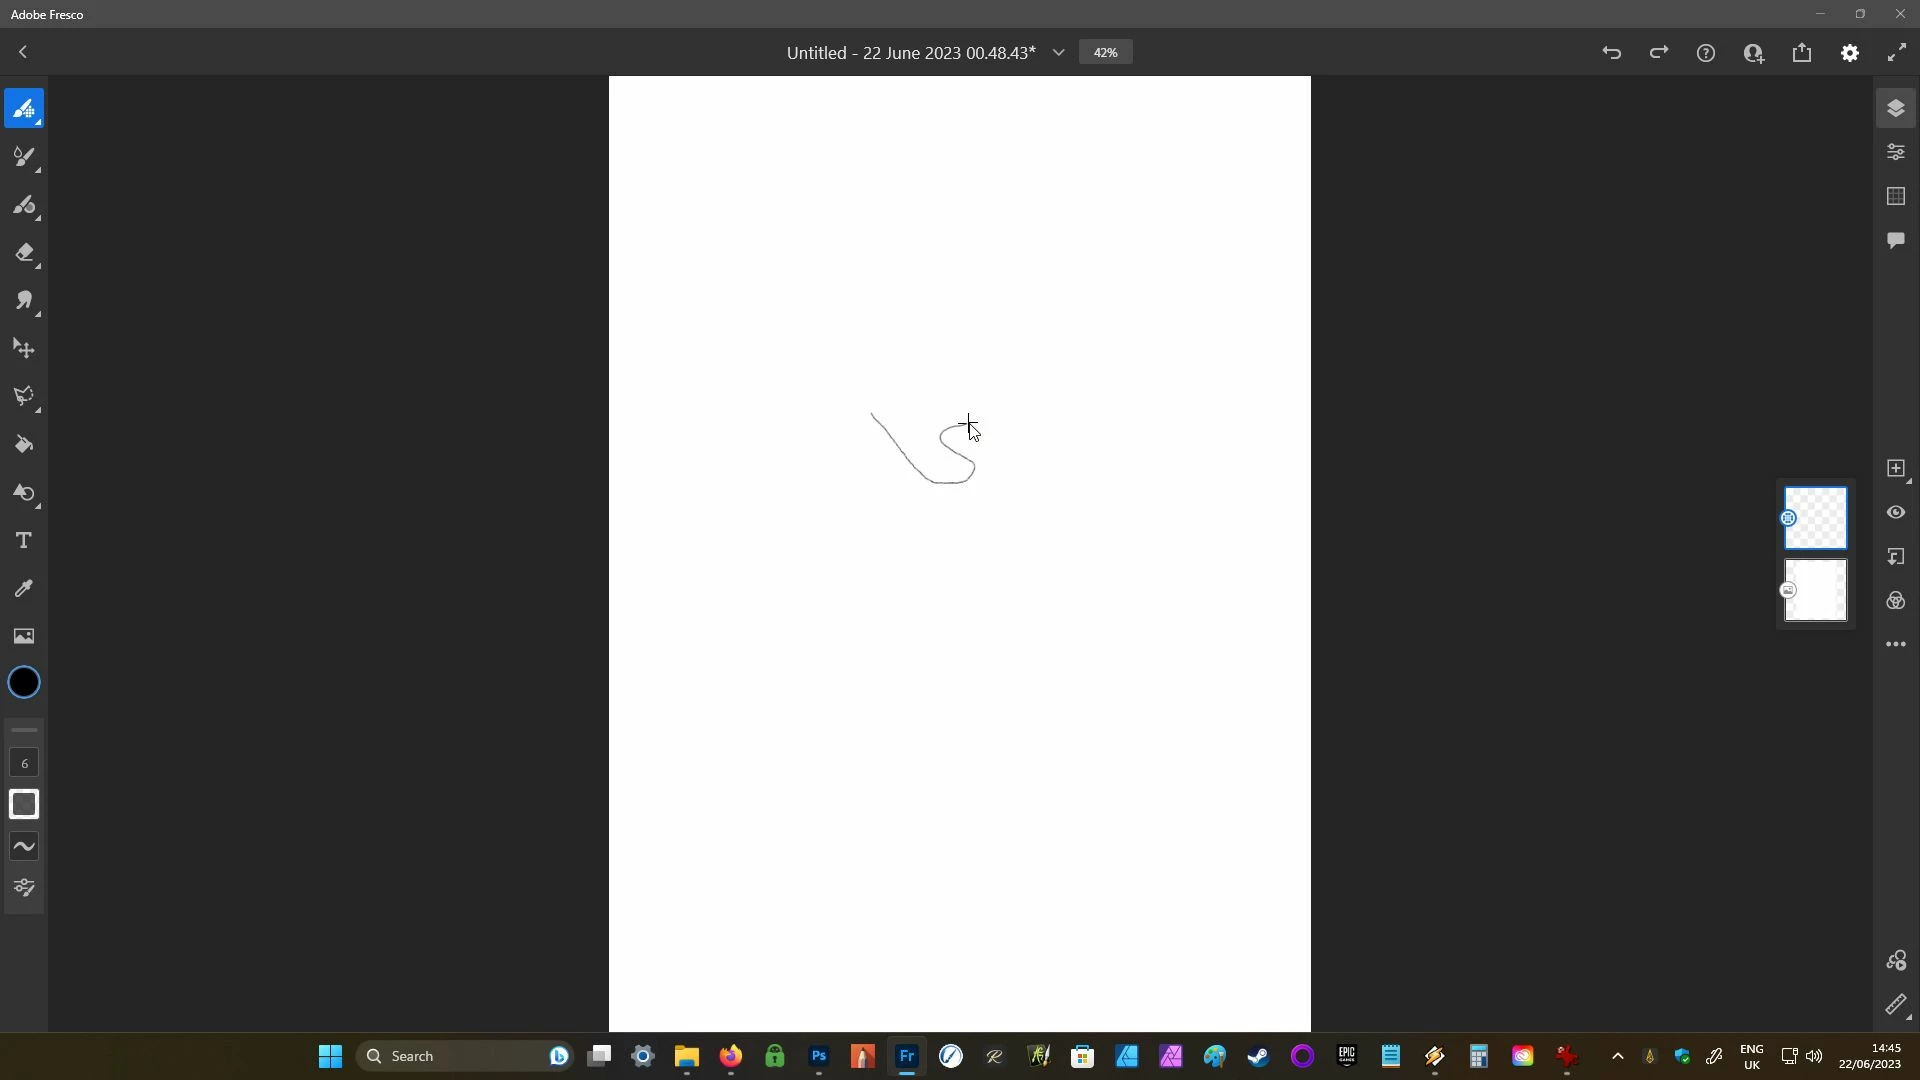
Task: Select the Smudge tool
Action: (x=24, y=301)
